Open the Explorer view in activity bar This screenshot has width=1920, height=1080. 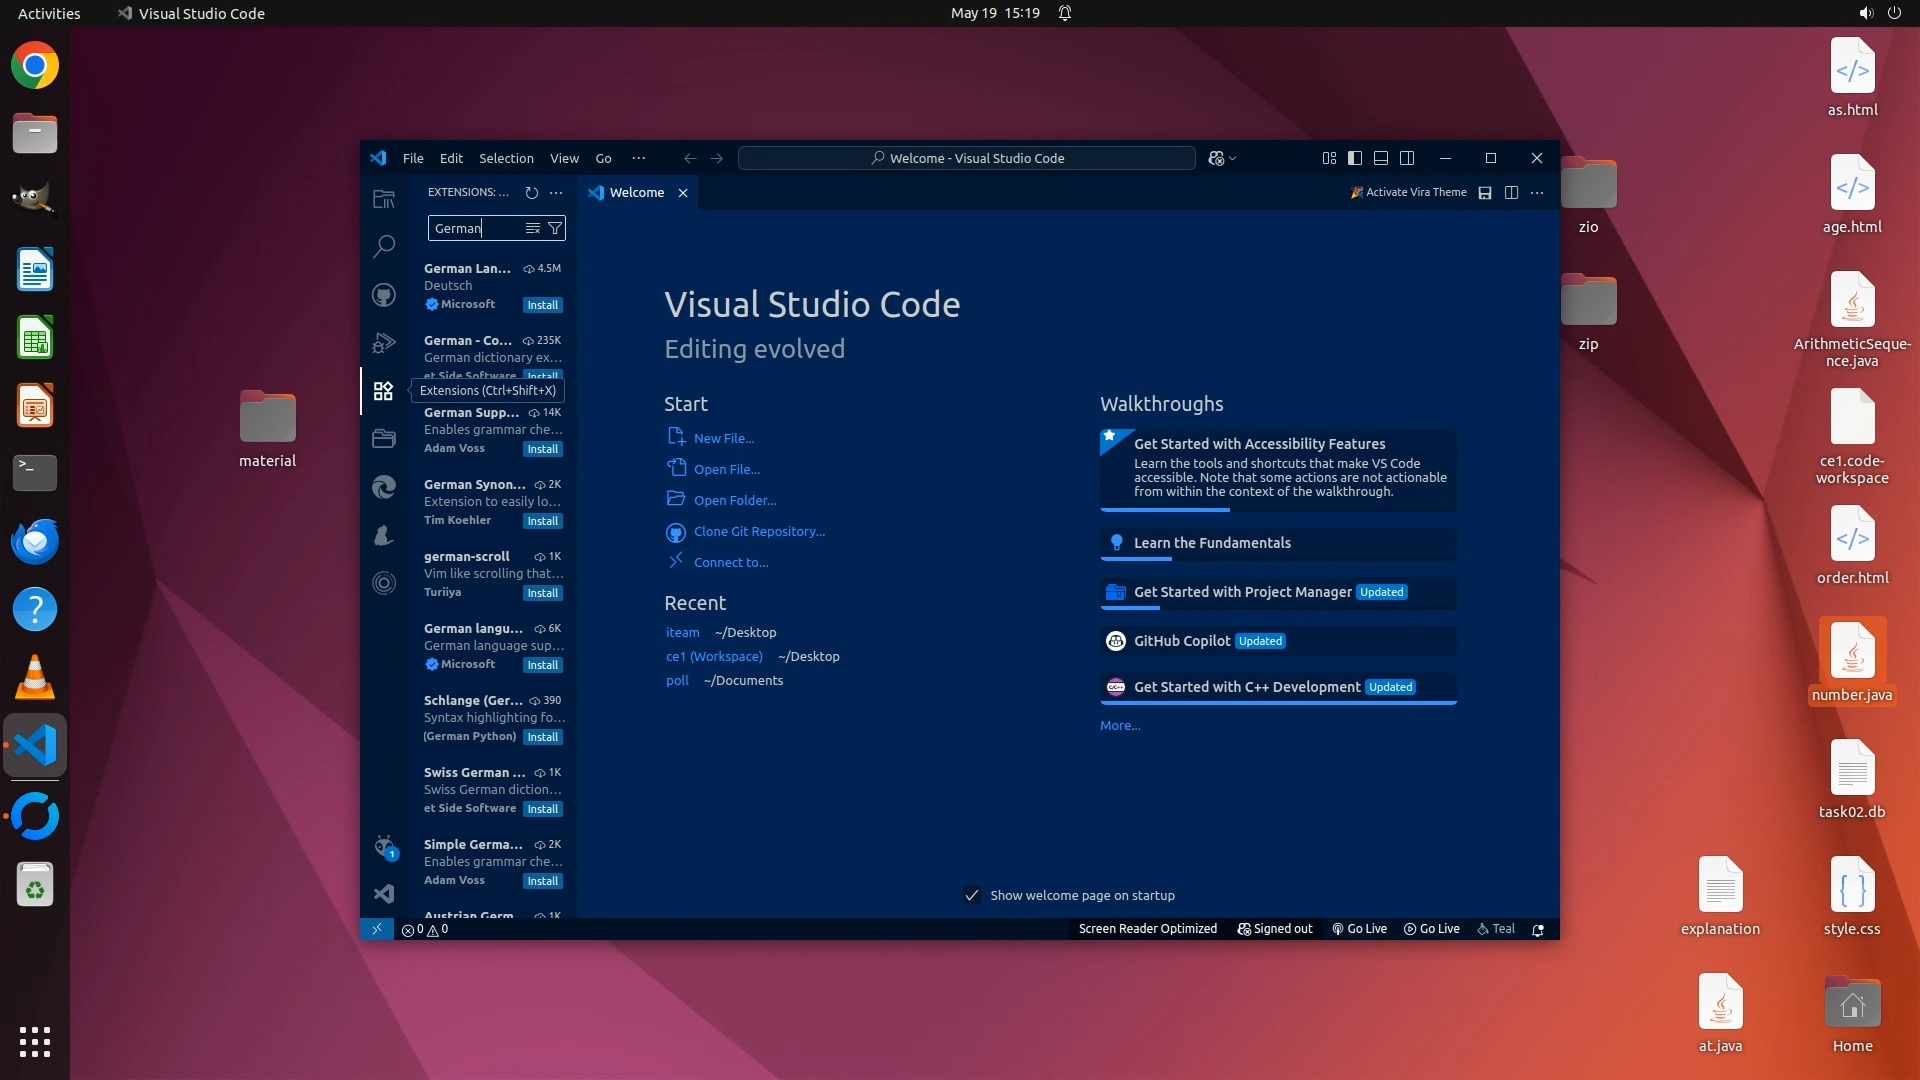pyautogui.click(x=384, y=199)
